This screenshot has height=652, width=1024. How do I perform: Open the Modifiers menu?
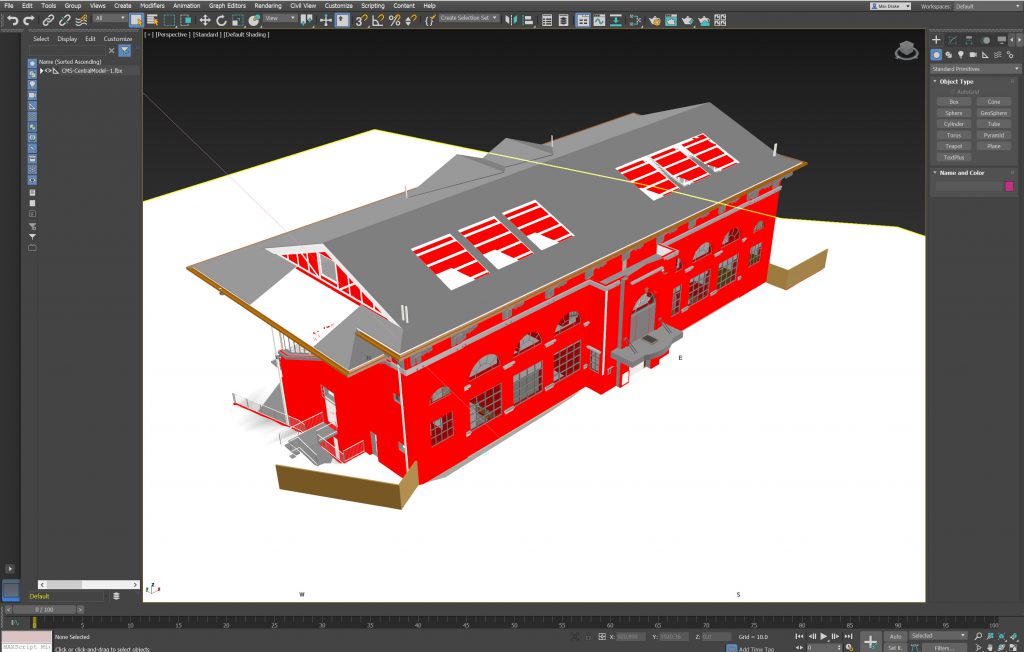pyautogui.click(x=152, y=6)
